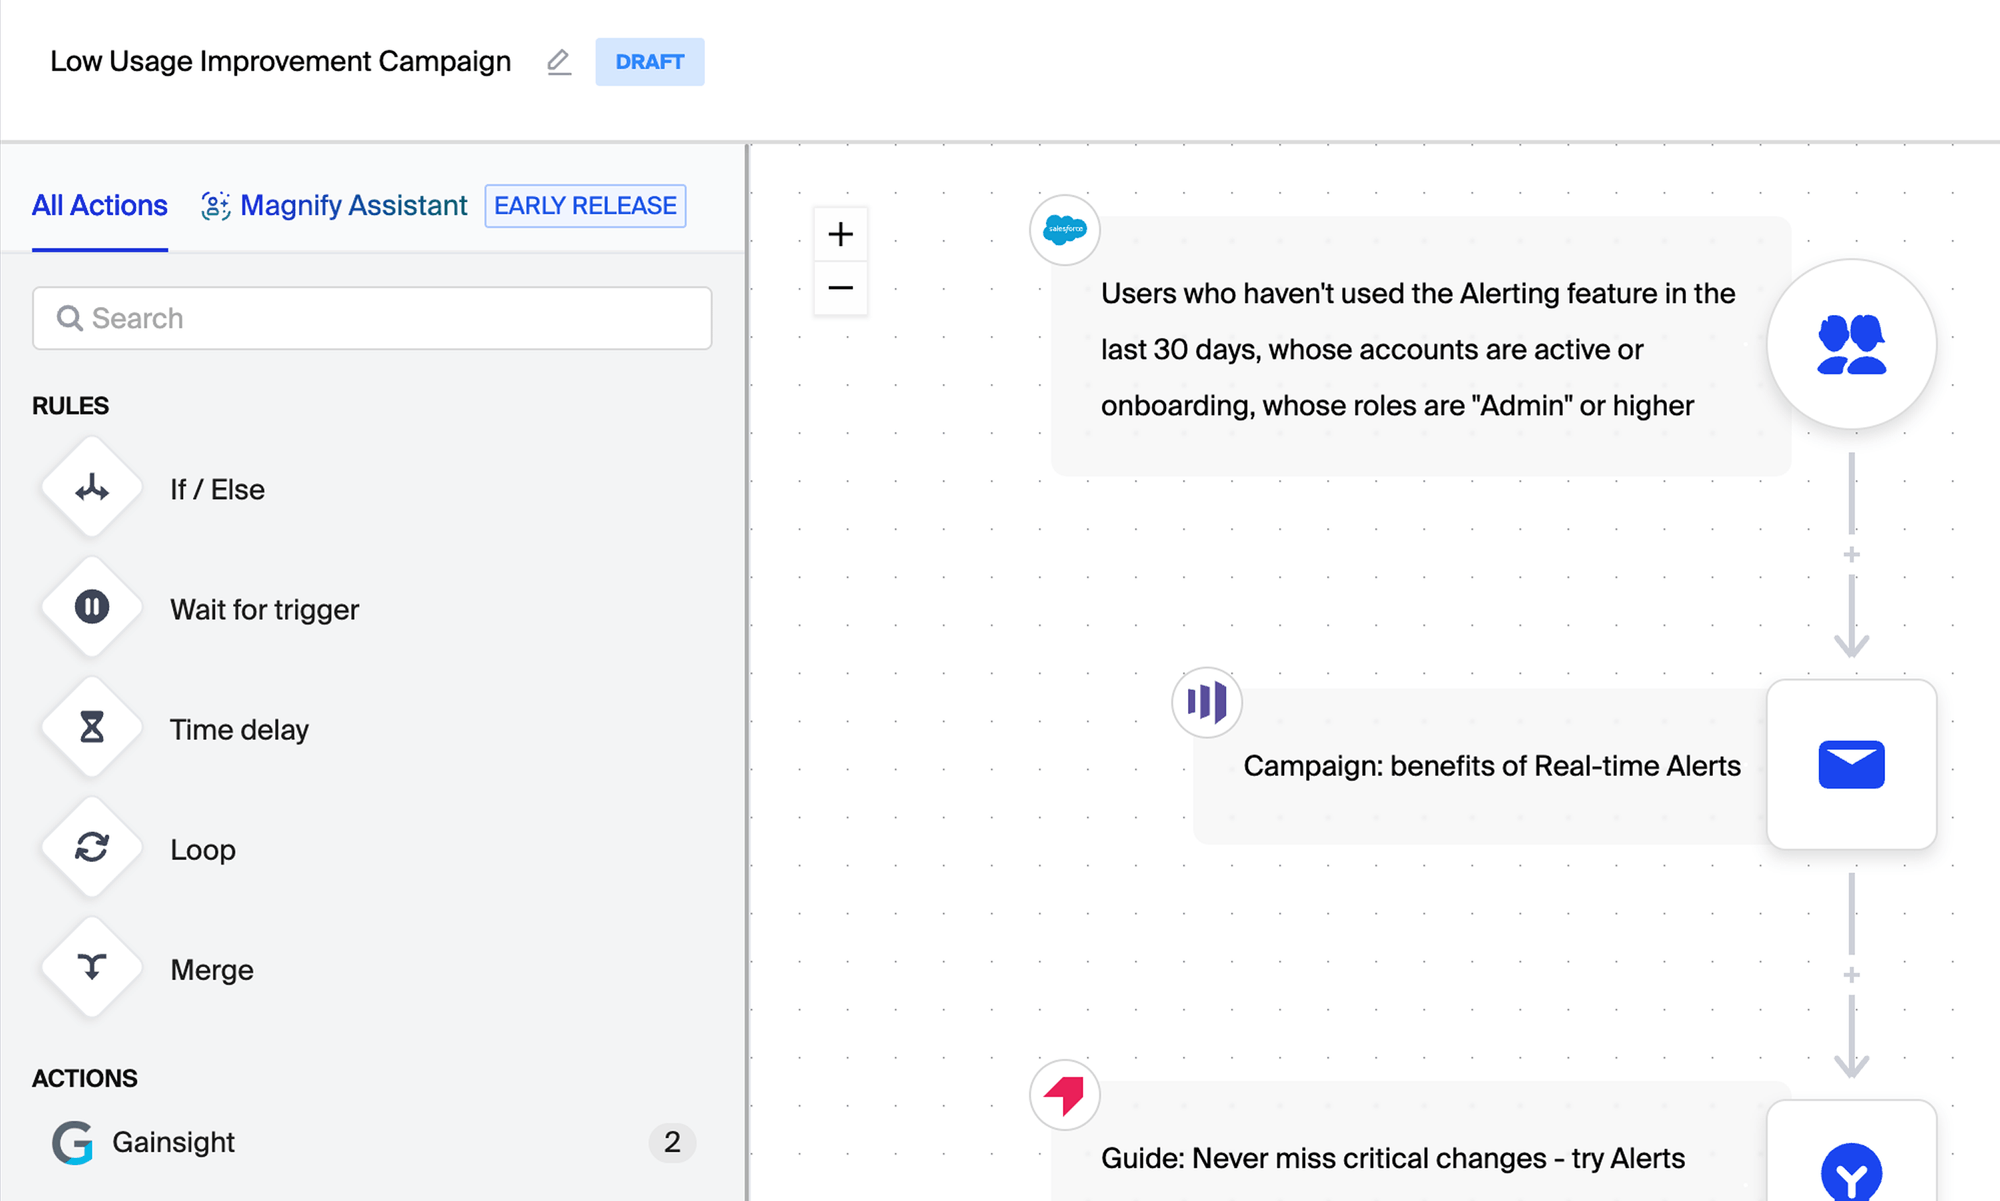Choose the Time delay hourglass icon
The width and height of the screenshot is (2000, 1201).
tap(92, 728)
